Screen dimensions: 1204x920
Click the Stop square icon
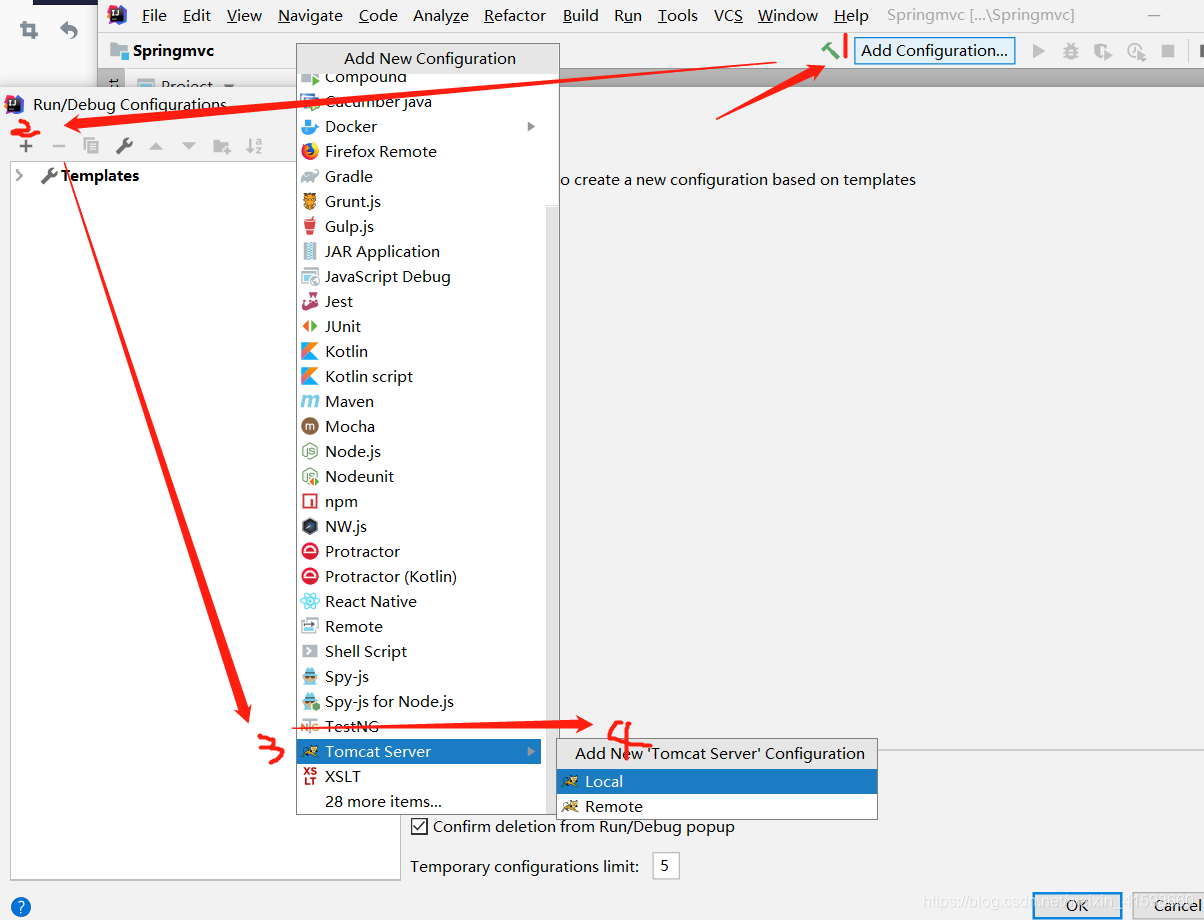point(1167,51)
